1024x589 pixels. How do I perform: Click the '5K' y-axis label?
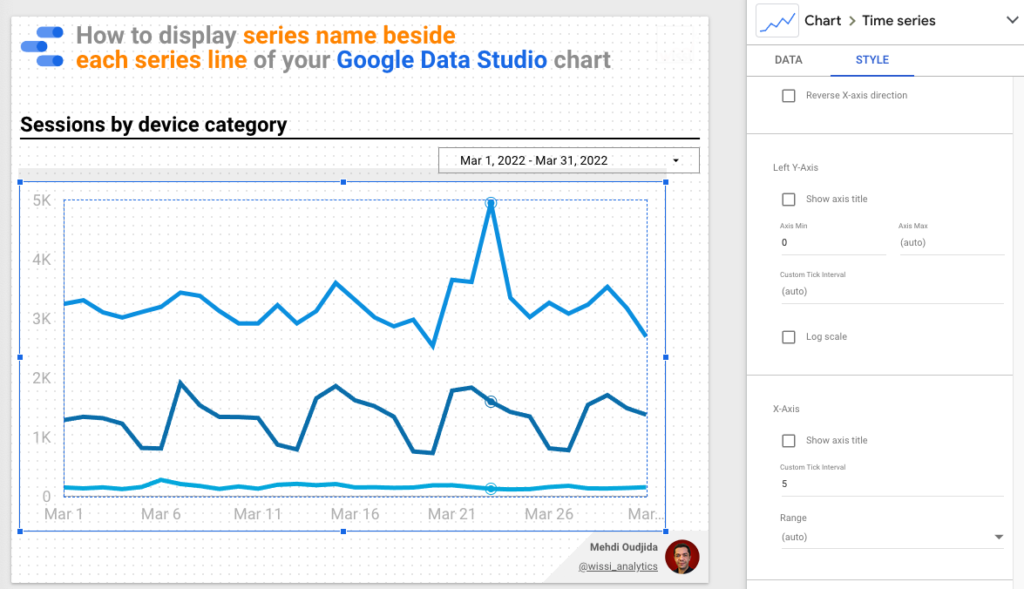tap(42, 200)
